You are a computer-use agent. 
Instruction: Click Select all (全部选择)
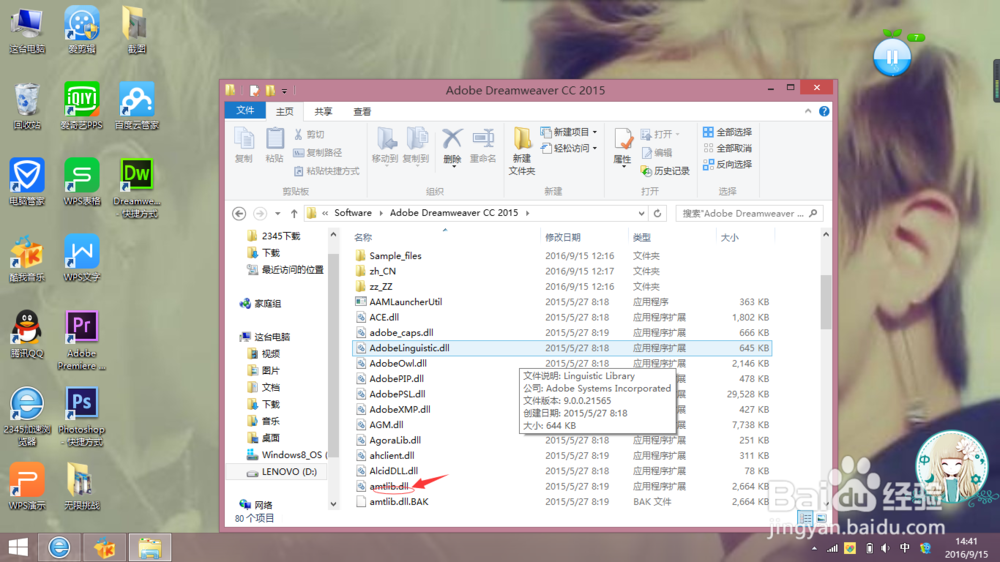click(x=727, y=132)
